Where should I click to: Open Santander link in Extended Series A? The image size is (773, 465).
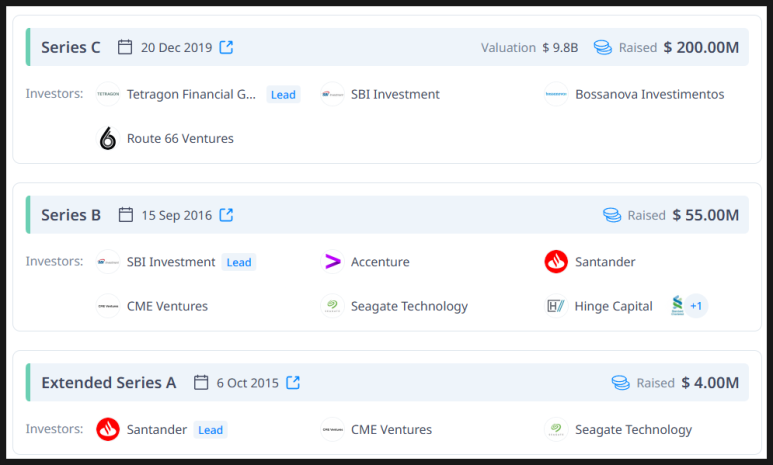(x=157, y=429)
